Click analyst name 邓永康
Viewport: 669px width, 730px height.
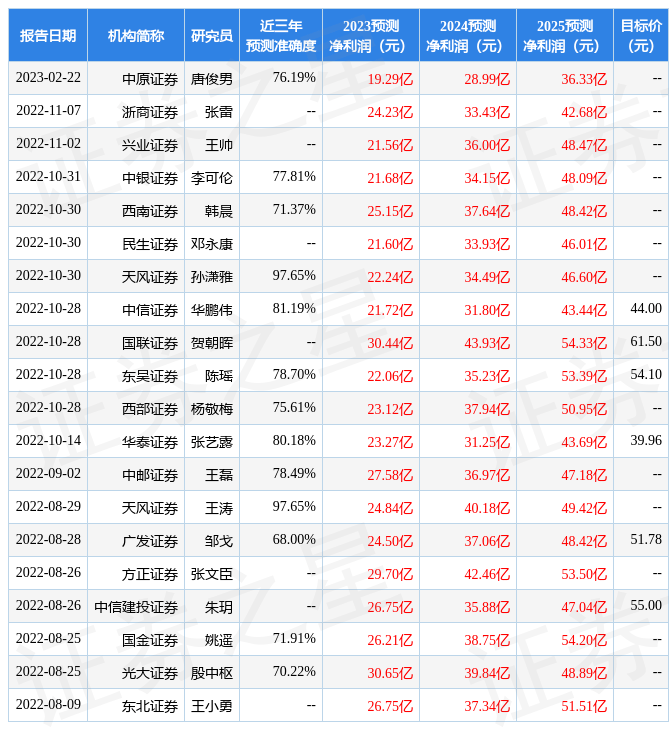(x=211, y=244)
